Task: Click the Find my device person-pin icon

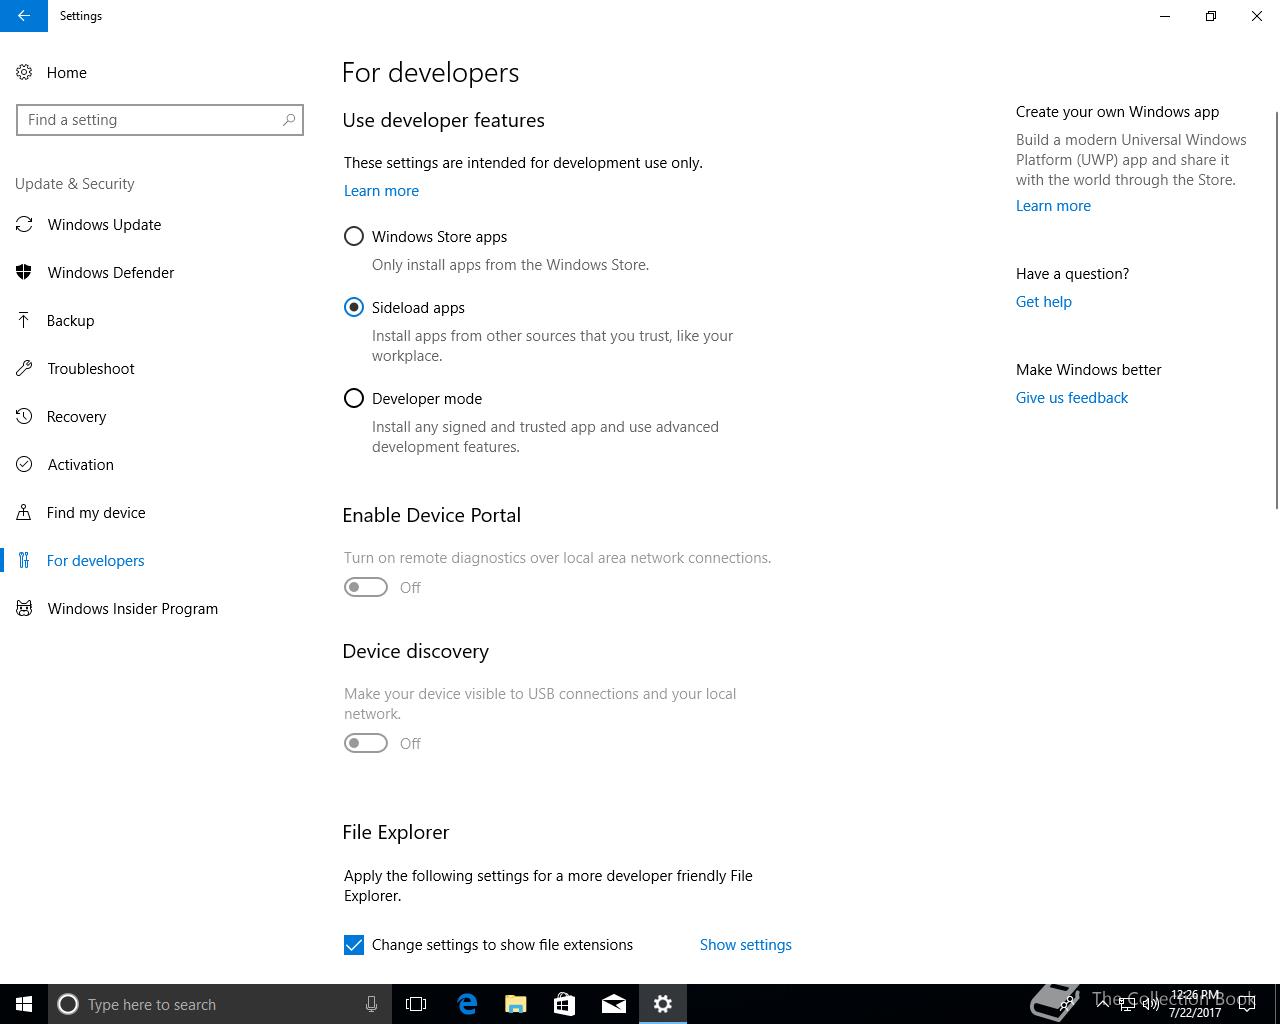Action: (24, 513)
